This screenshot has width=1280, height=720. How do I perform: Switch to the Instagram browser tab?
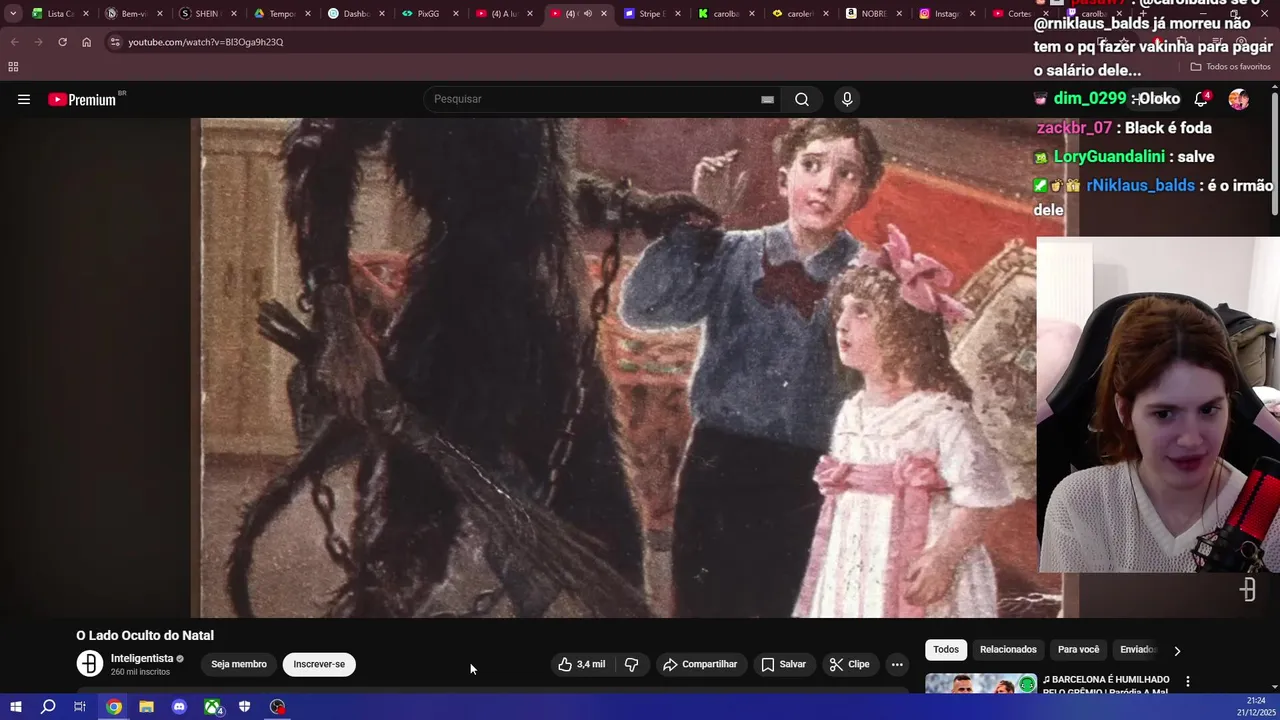[x=946, y=14]
